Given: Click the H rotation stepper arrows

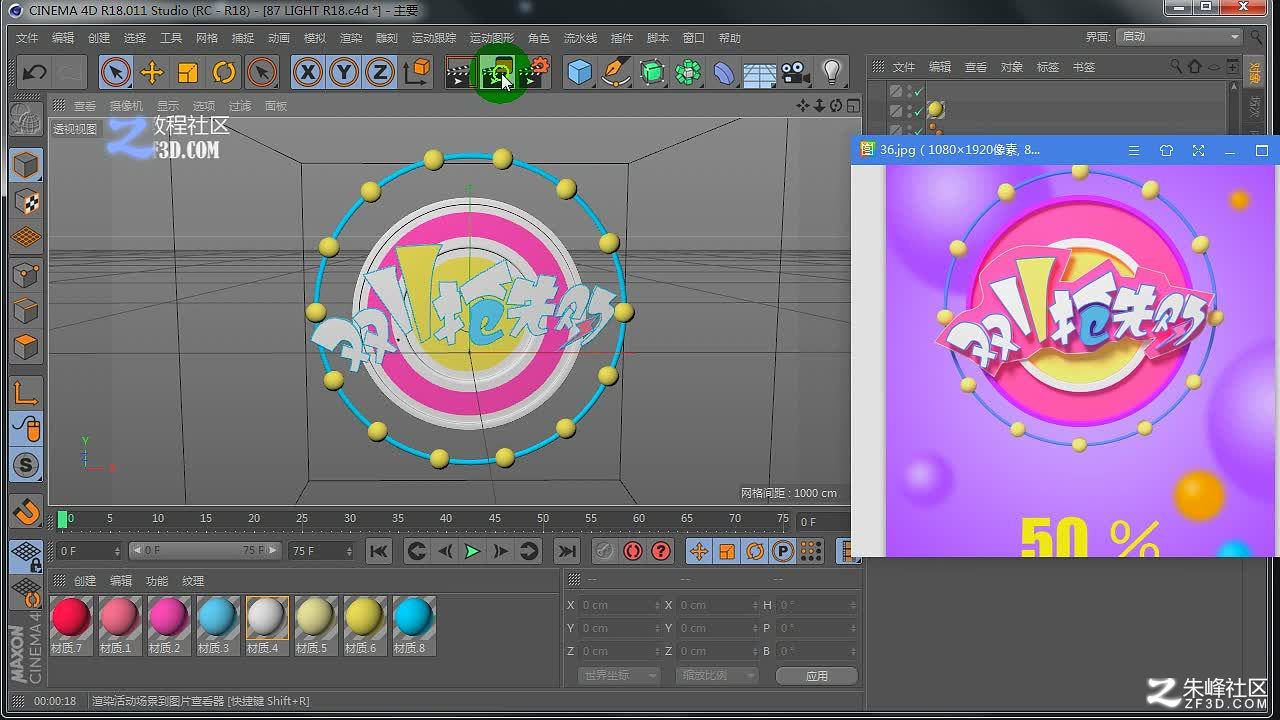Looking at the screenshot, I should coord(853,605).
